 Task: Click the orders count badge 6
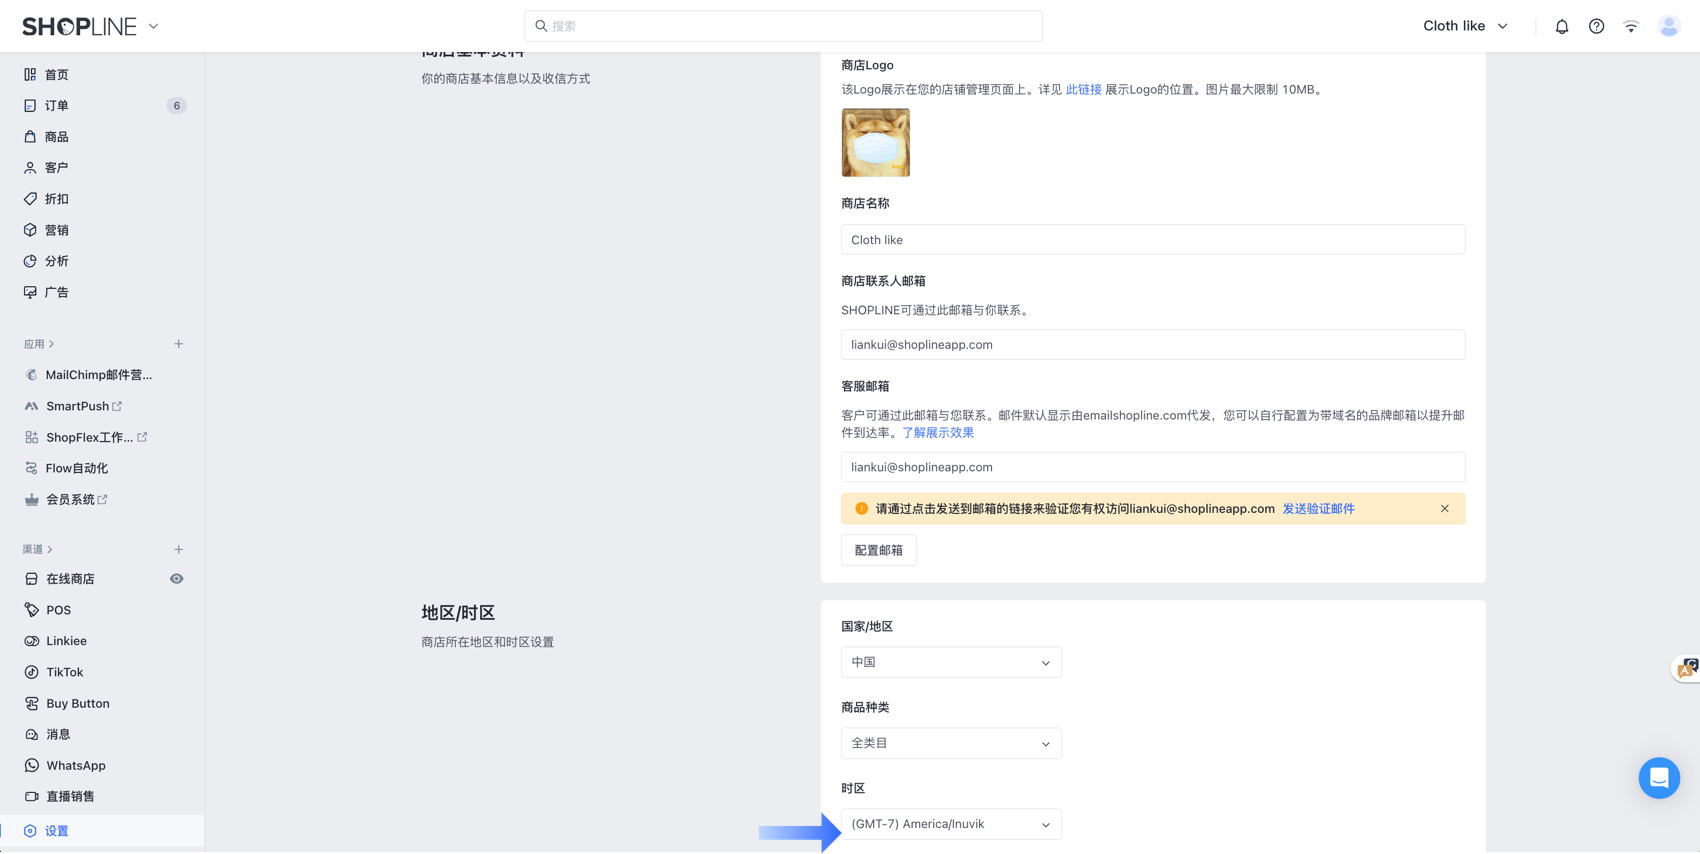(177, 106)
